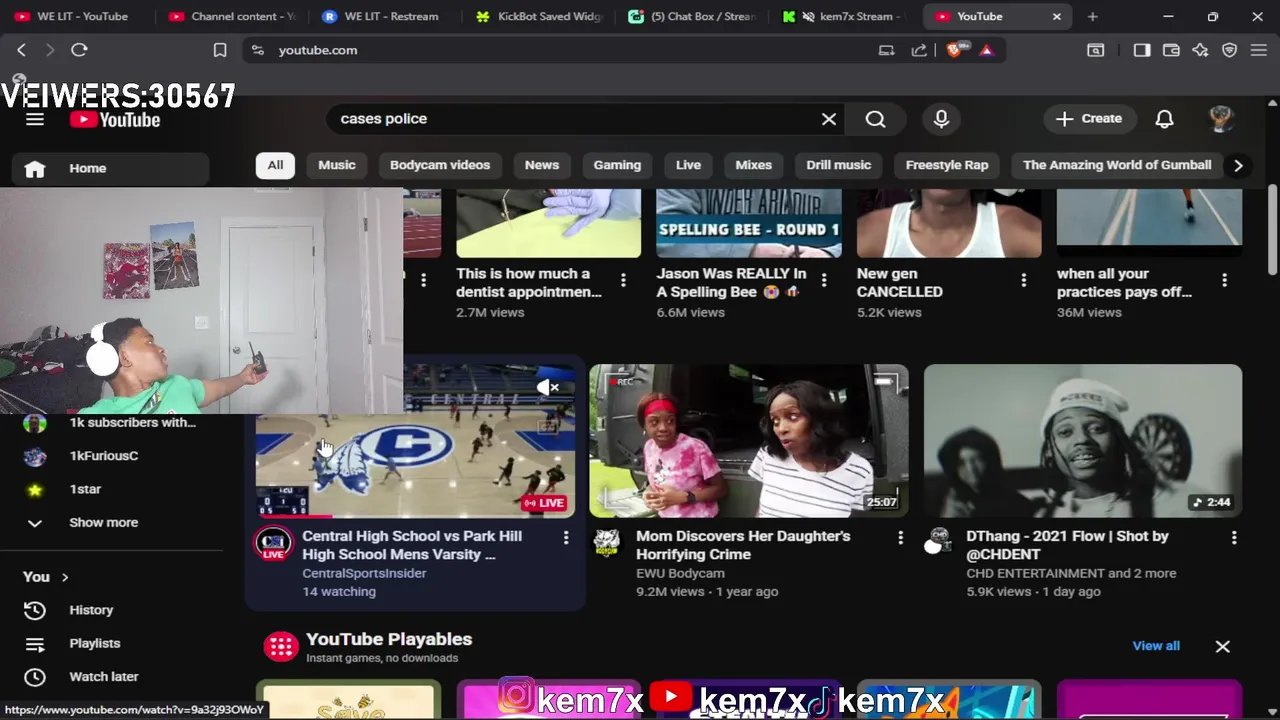Select The Amazing World of Gumball chip
Image resolution: width=1280 pixels, height=720 pixels.
(x=1117, y=165)
